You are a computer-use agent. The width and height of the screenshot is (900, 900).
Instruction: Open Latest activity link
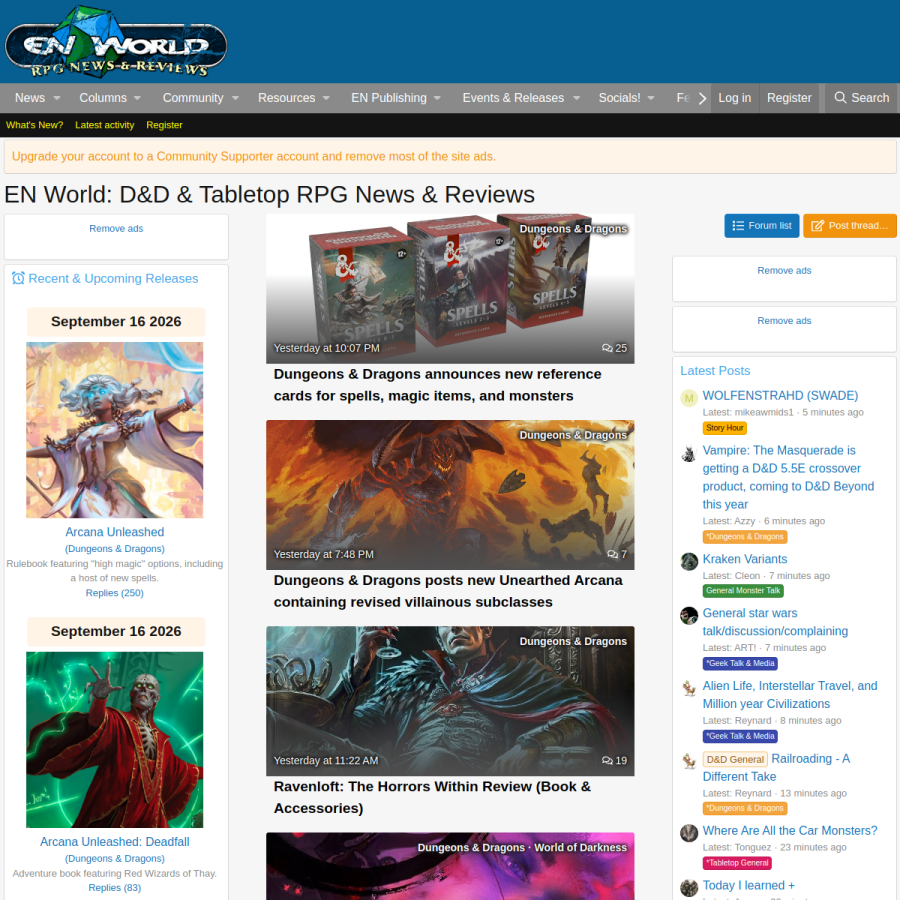(x=104, y=125)
